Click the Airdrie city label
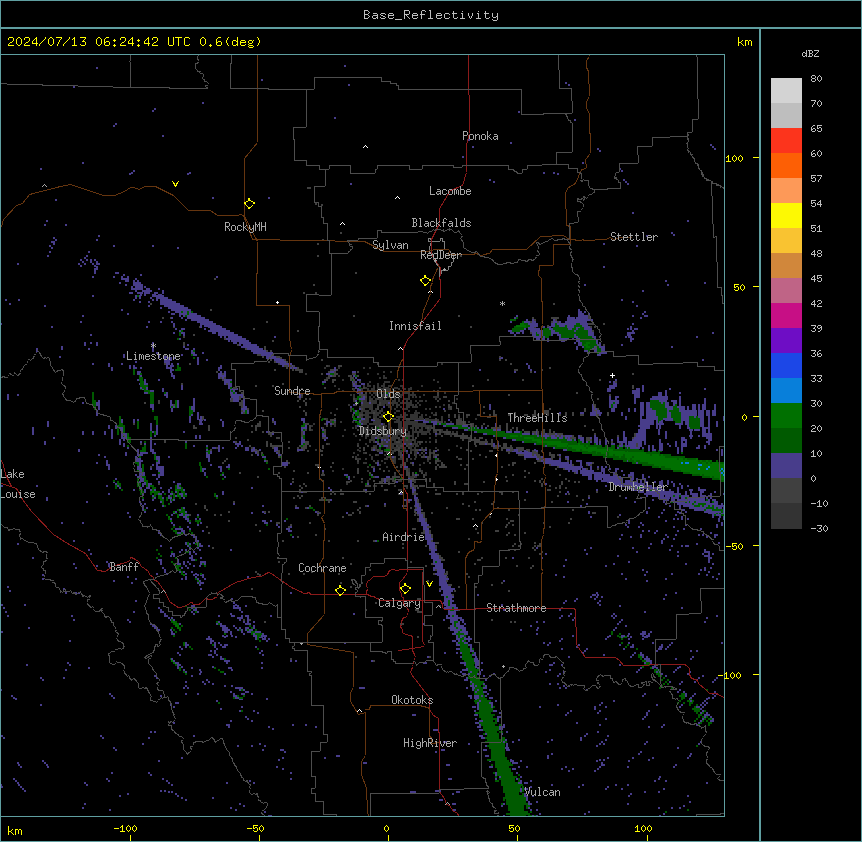The height and width of the screenshot is (842, 862). [404, 537]
